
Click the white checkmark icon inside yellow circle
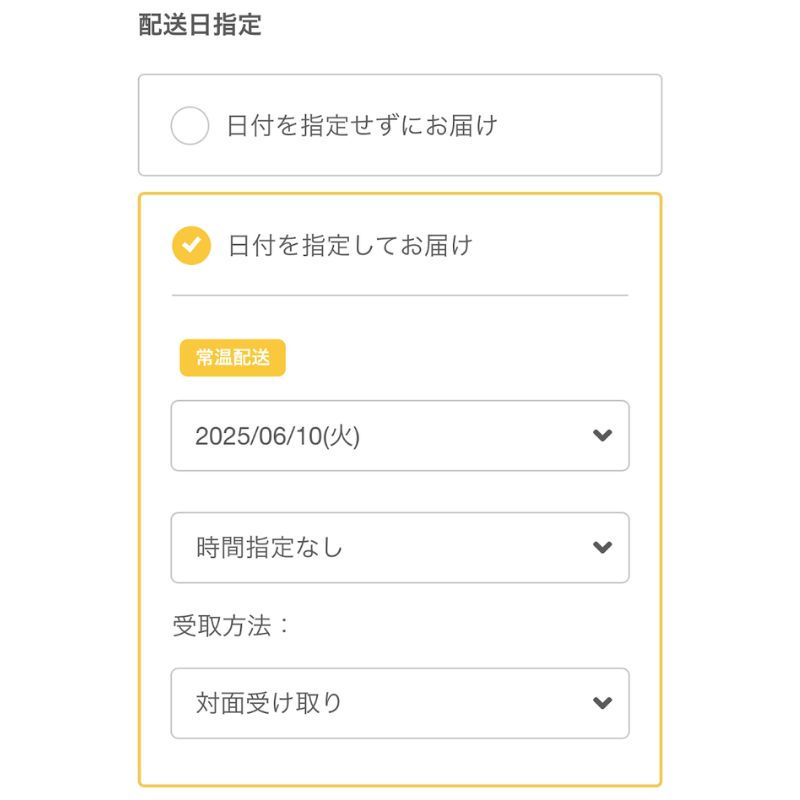click(191, 245)
